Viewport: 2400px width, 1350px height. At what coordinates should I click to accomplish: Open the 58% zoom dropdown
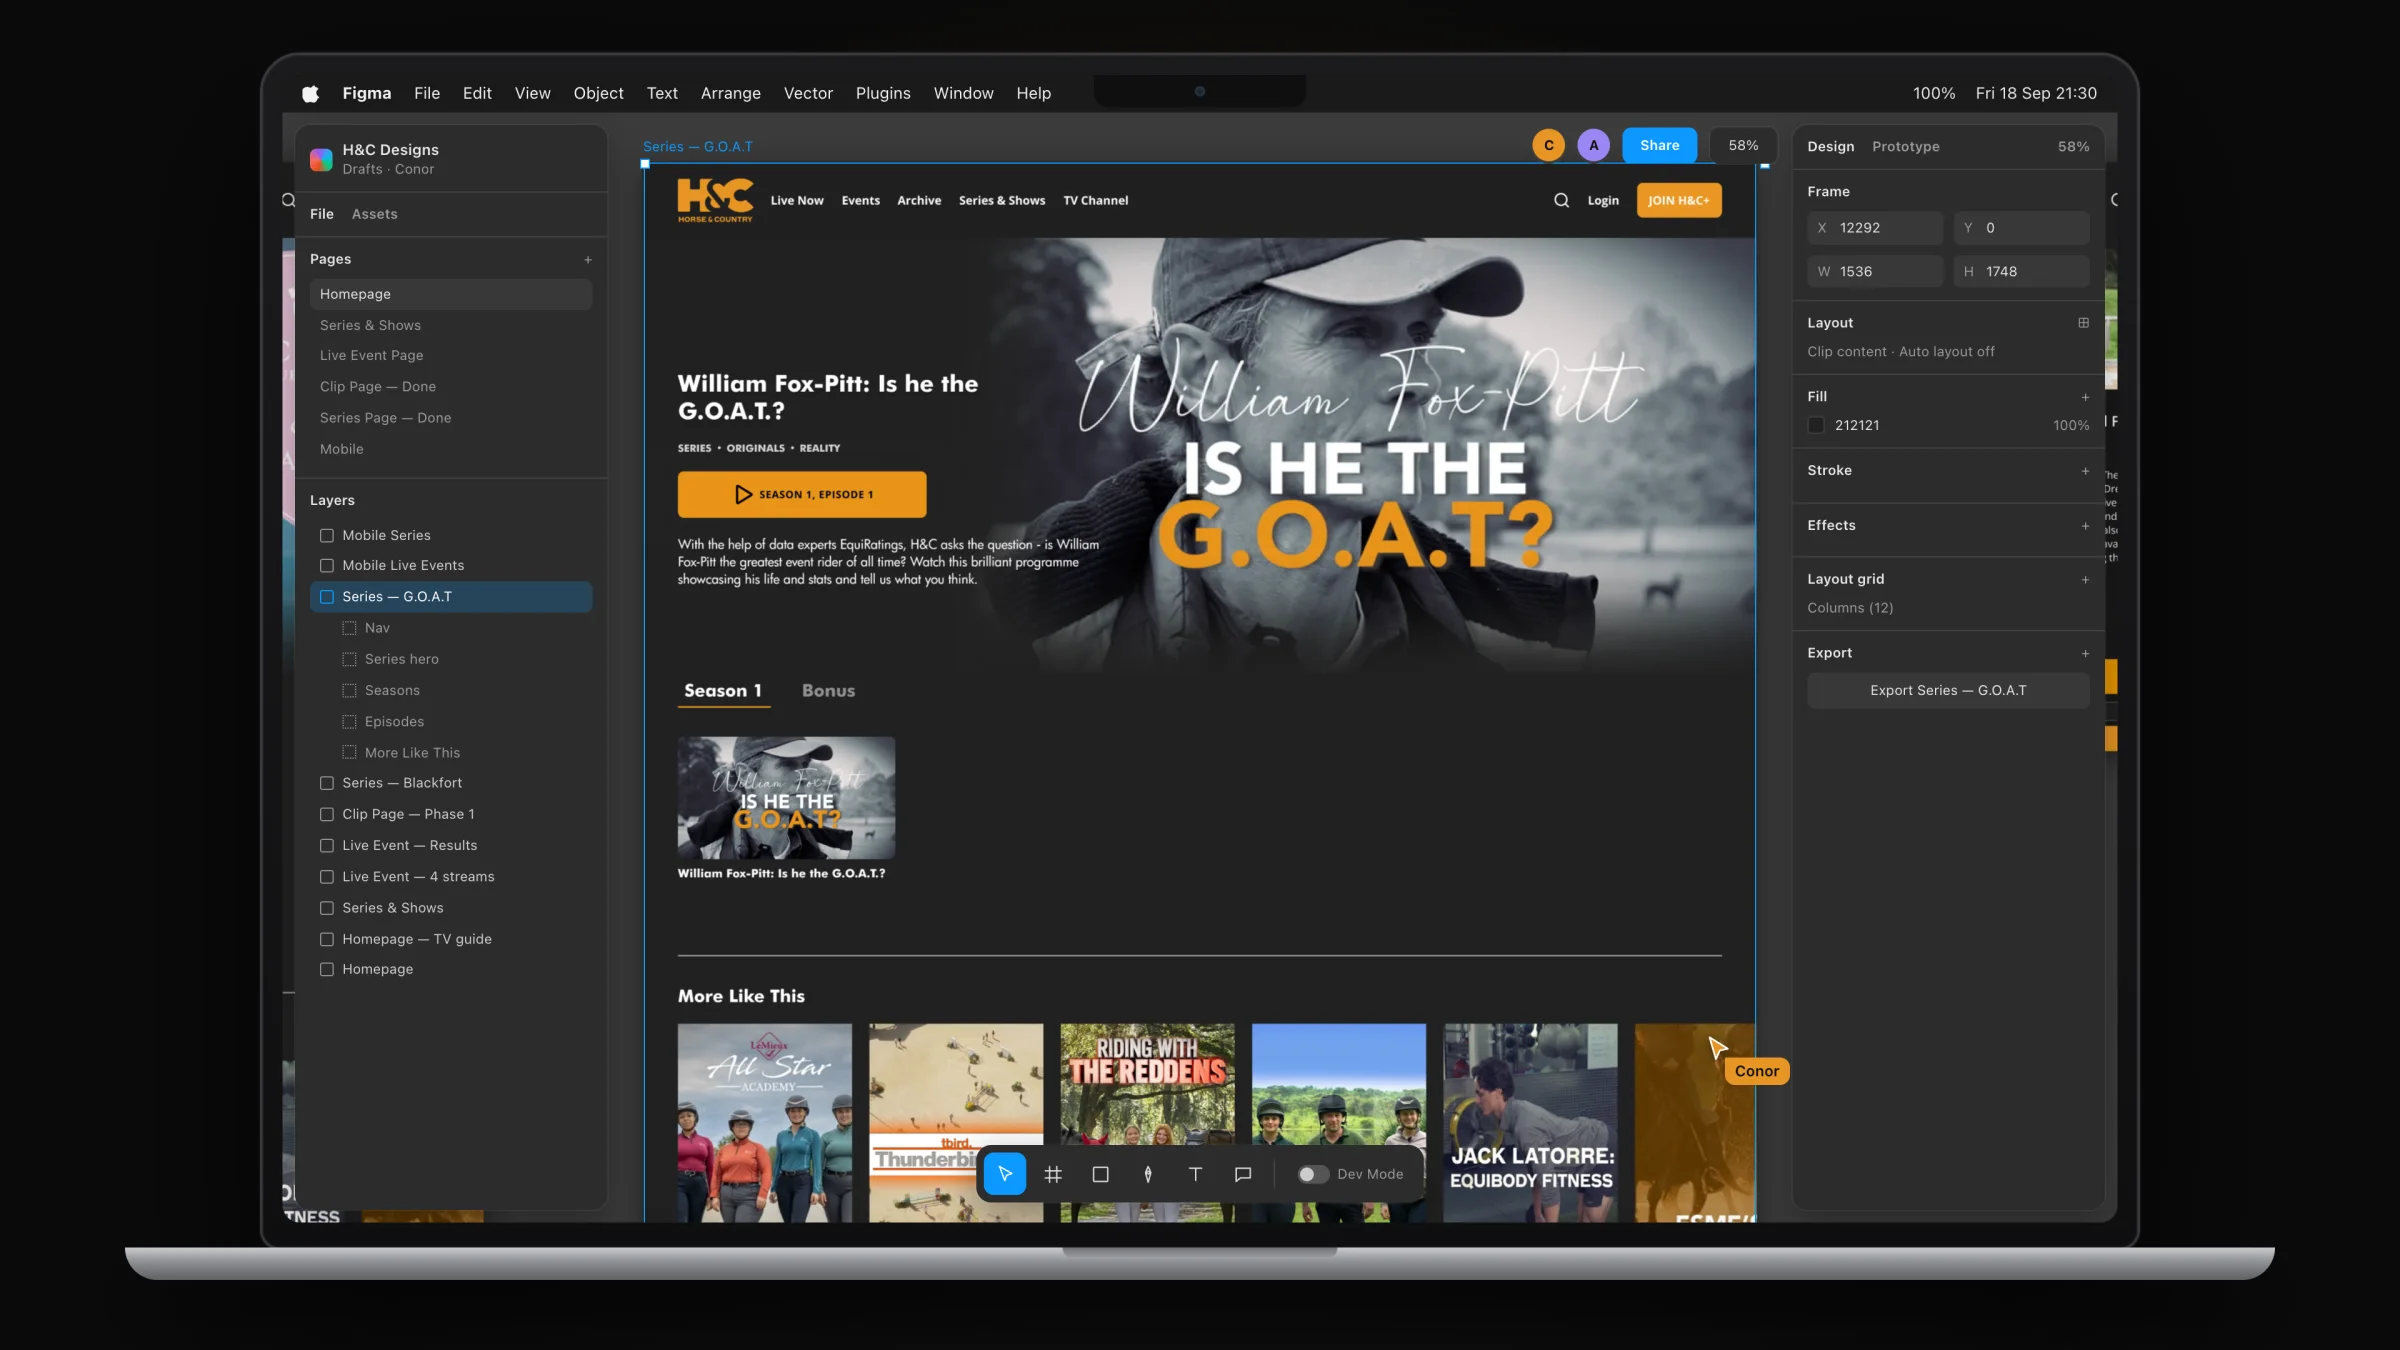pyautogui.click(x=1743, y=146)
